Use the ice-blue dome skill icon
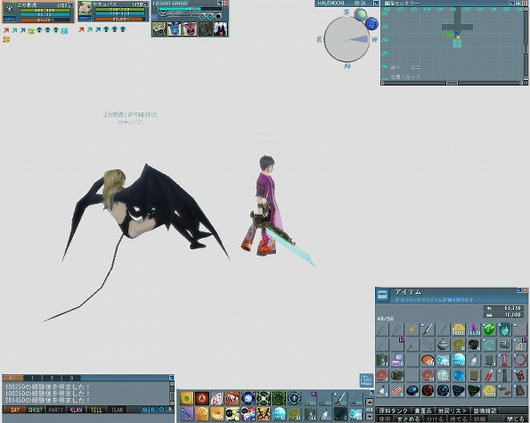Image resolution: width=530 pixels, height=423 pixels. tap(279, 414)
